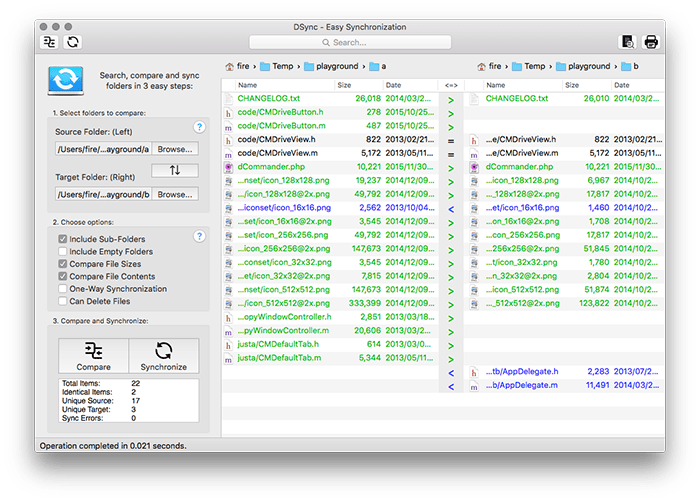Click the source folder path field

coord(104,149)
